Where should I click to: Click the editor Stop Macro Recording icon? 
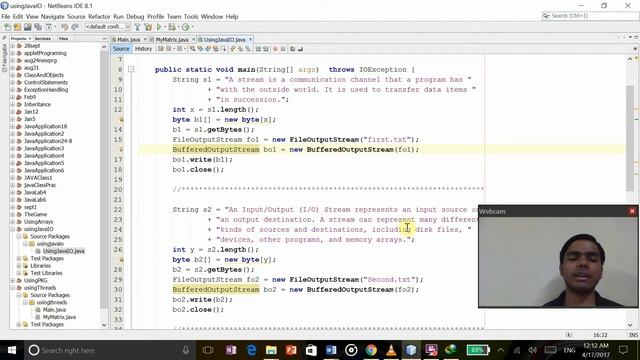[283, 49]
